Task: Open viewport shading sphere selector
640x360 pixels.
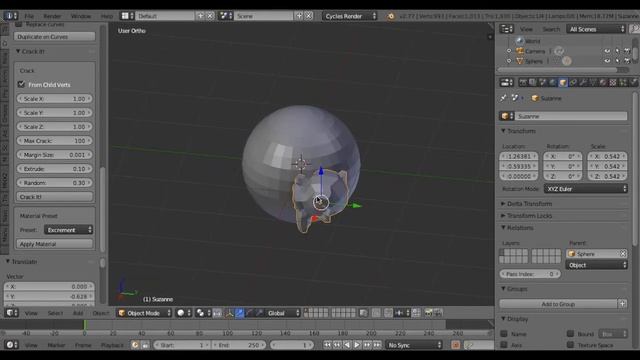Action: coord(184,313)
